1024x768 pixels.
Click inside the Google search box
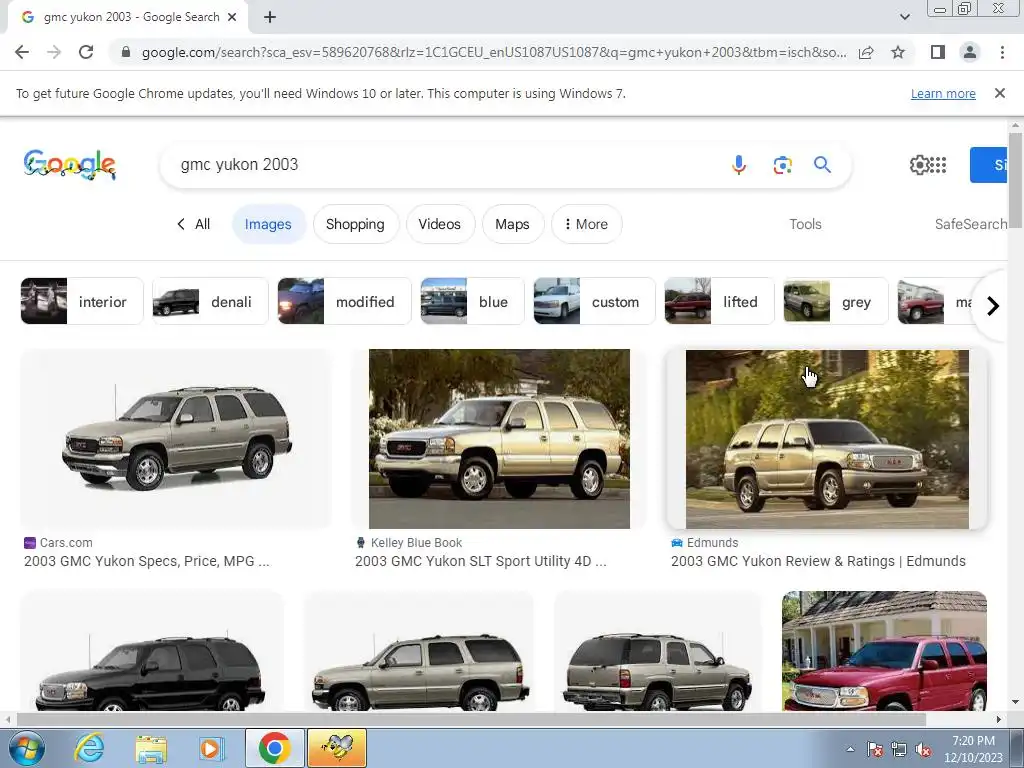click(444, 165)
